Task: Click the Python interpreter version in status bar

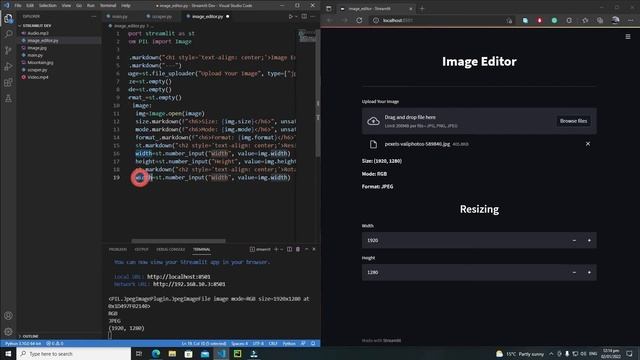Action: coord(23,344)
